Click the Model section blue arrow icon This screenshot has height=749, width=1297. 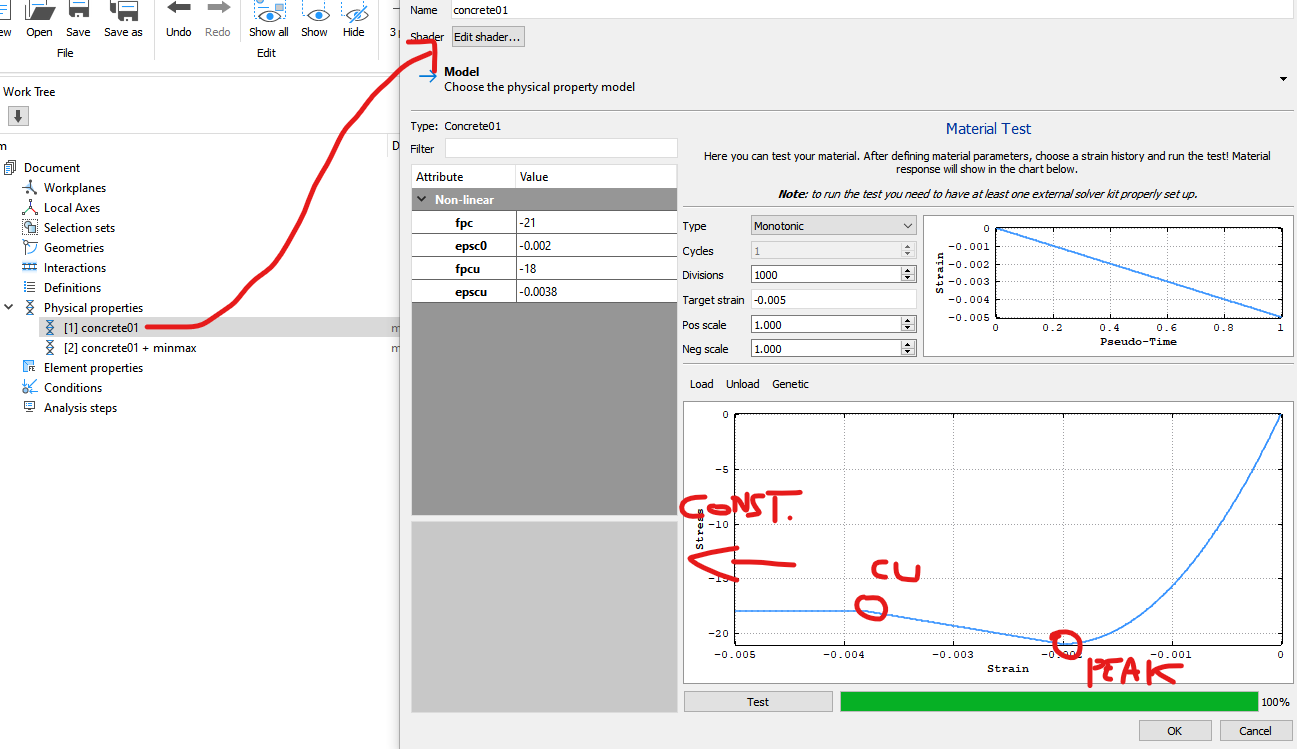point(428,76)
